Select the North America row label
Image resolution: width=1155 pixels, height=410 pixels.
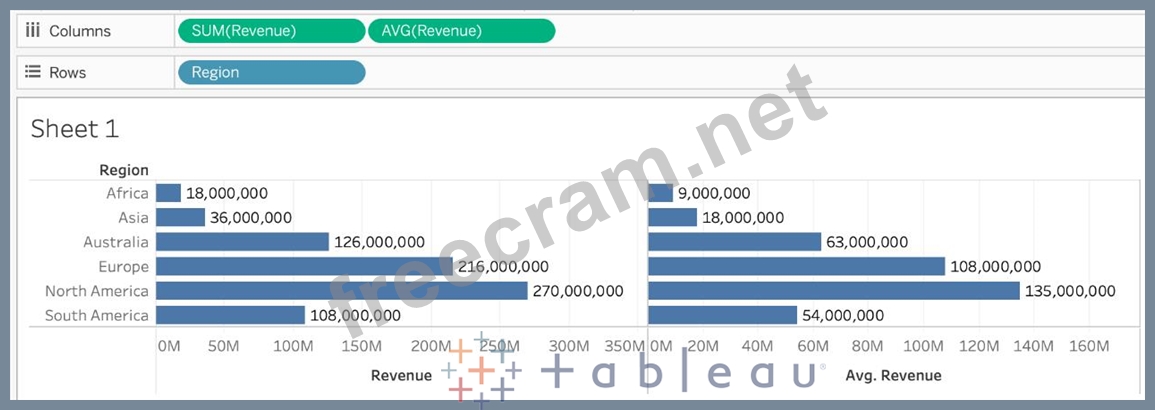[x=97, y=291]
